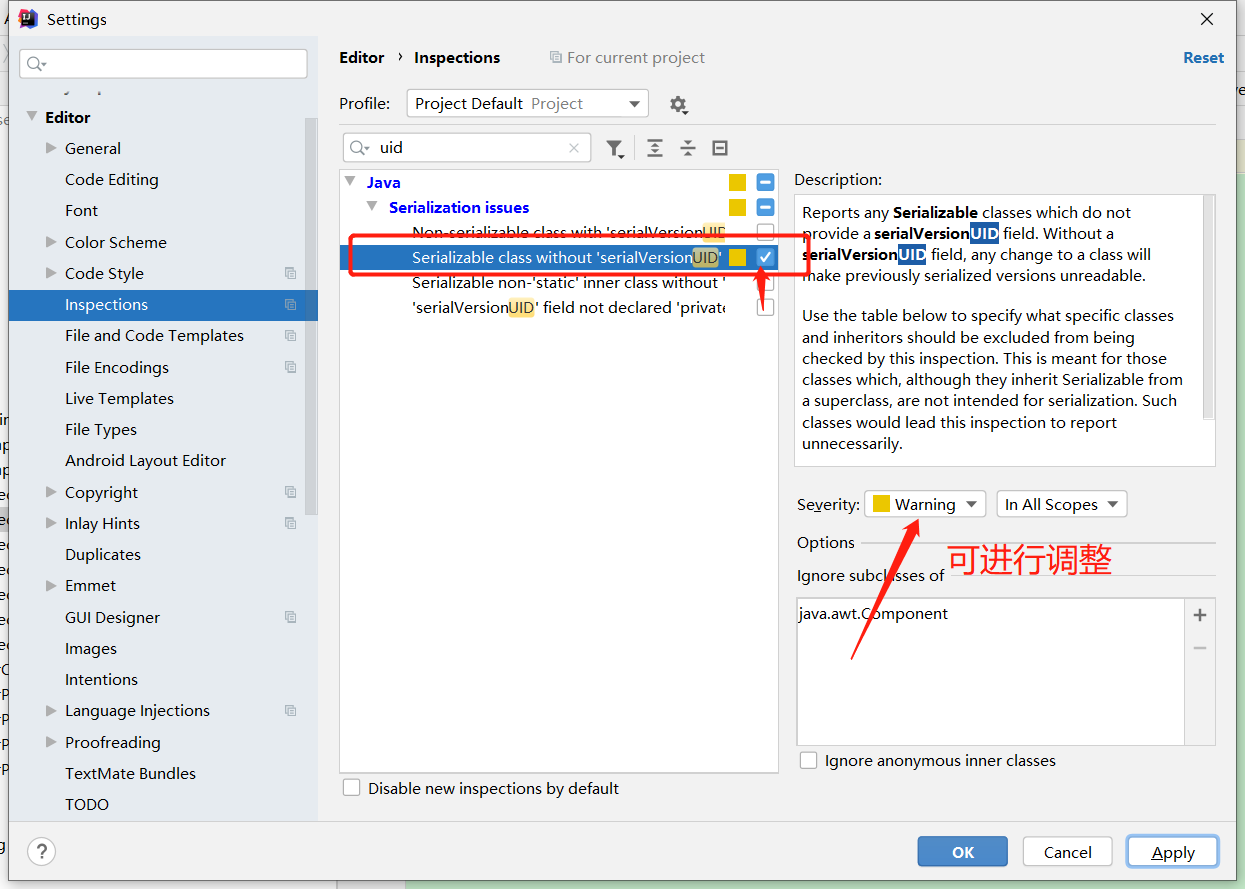Click the yellow severity swatch on the selected inspection
Viewport: 1245px width, 889px height.
click(739, 257)
